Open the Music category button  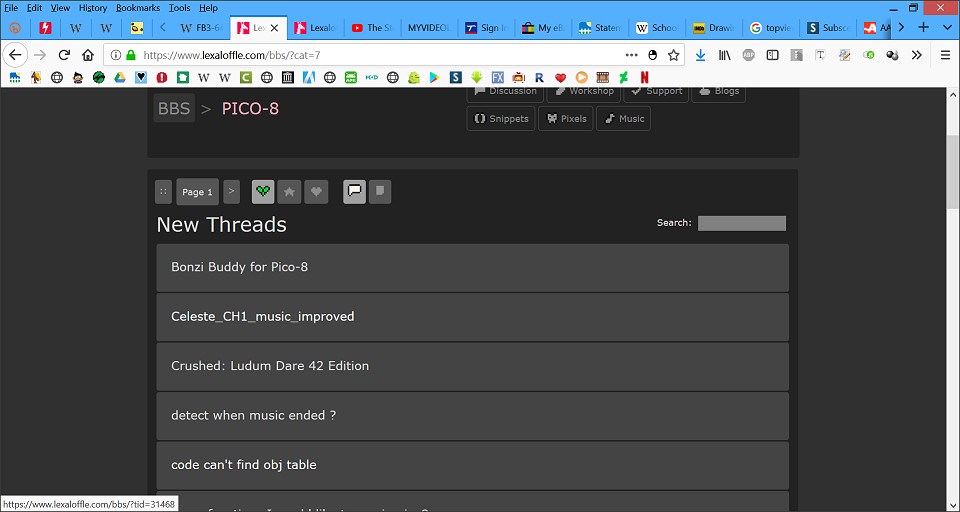tap(623, 119)
